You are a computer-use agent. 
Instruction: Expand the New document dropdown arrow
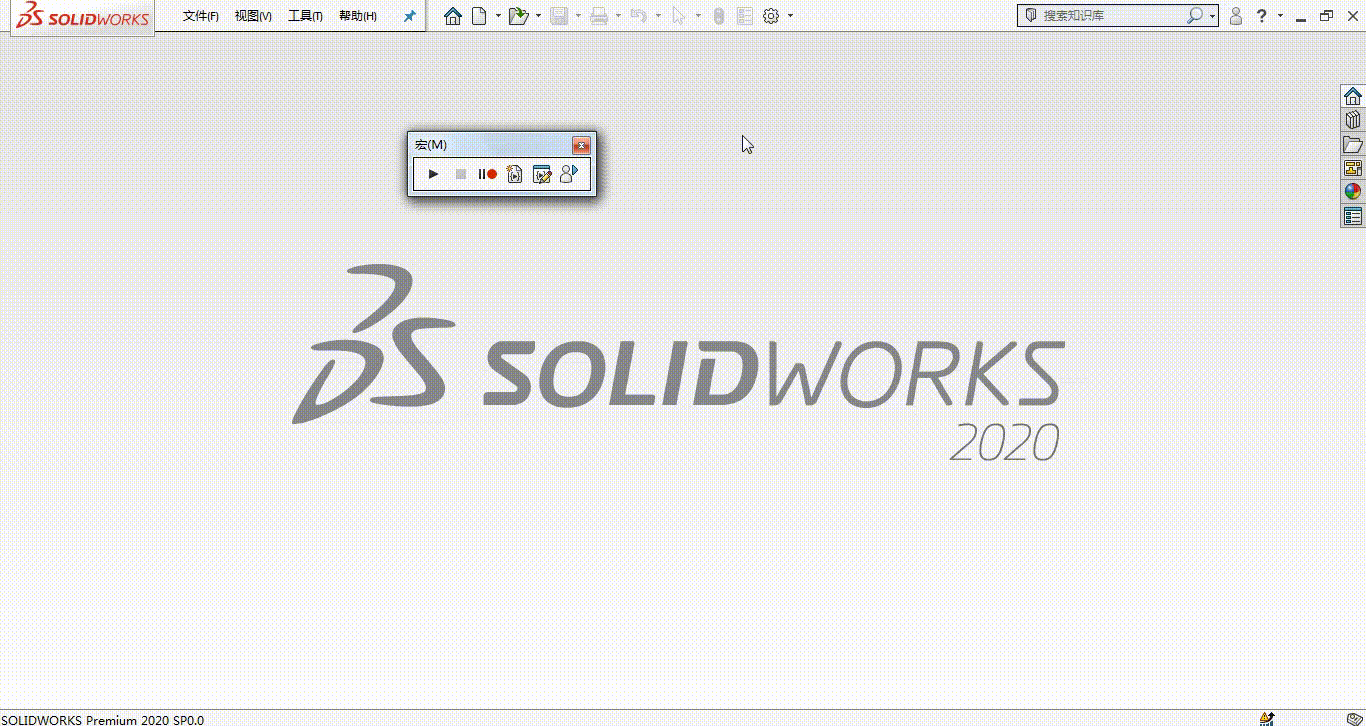(498, 16)
